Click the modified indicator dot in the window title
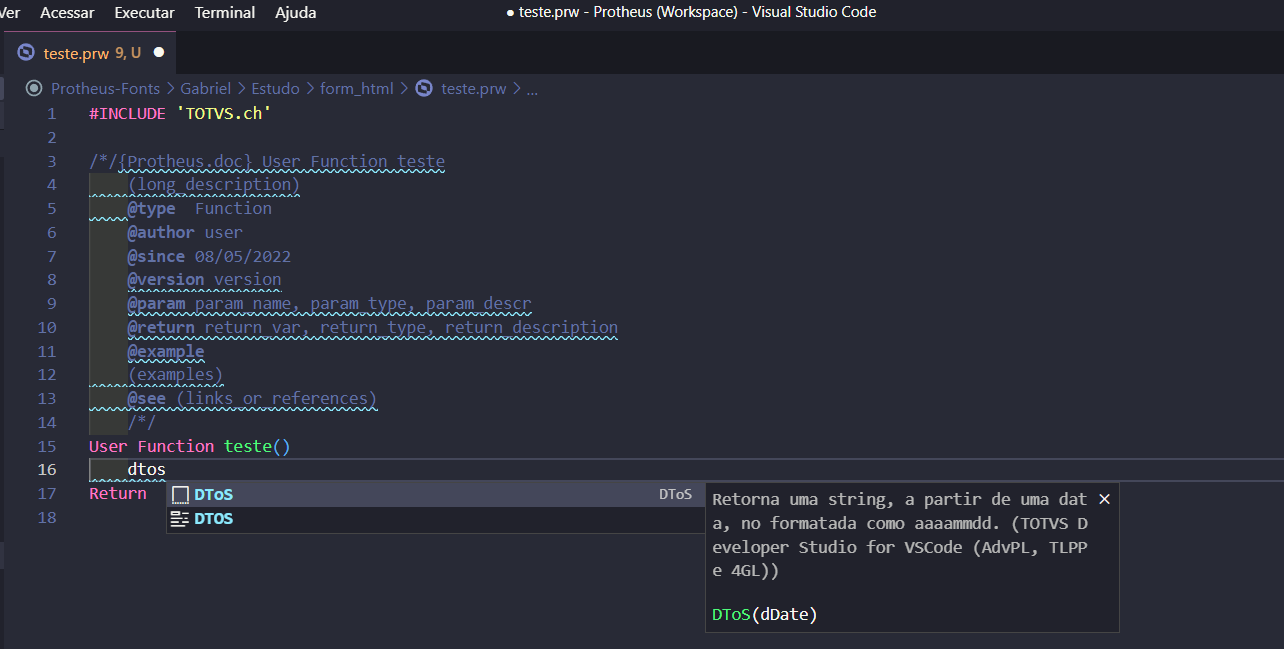Screen dimensions: 1284x649 coord(509,12)
